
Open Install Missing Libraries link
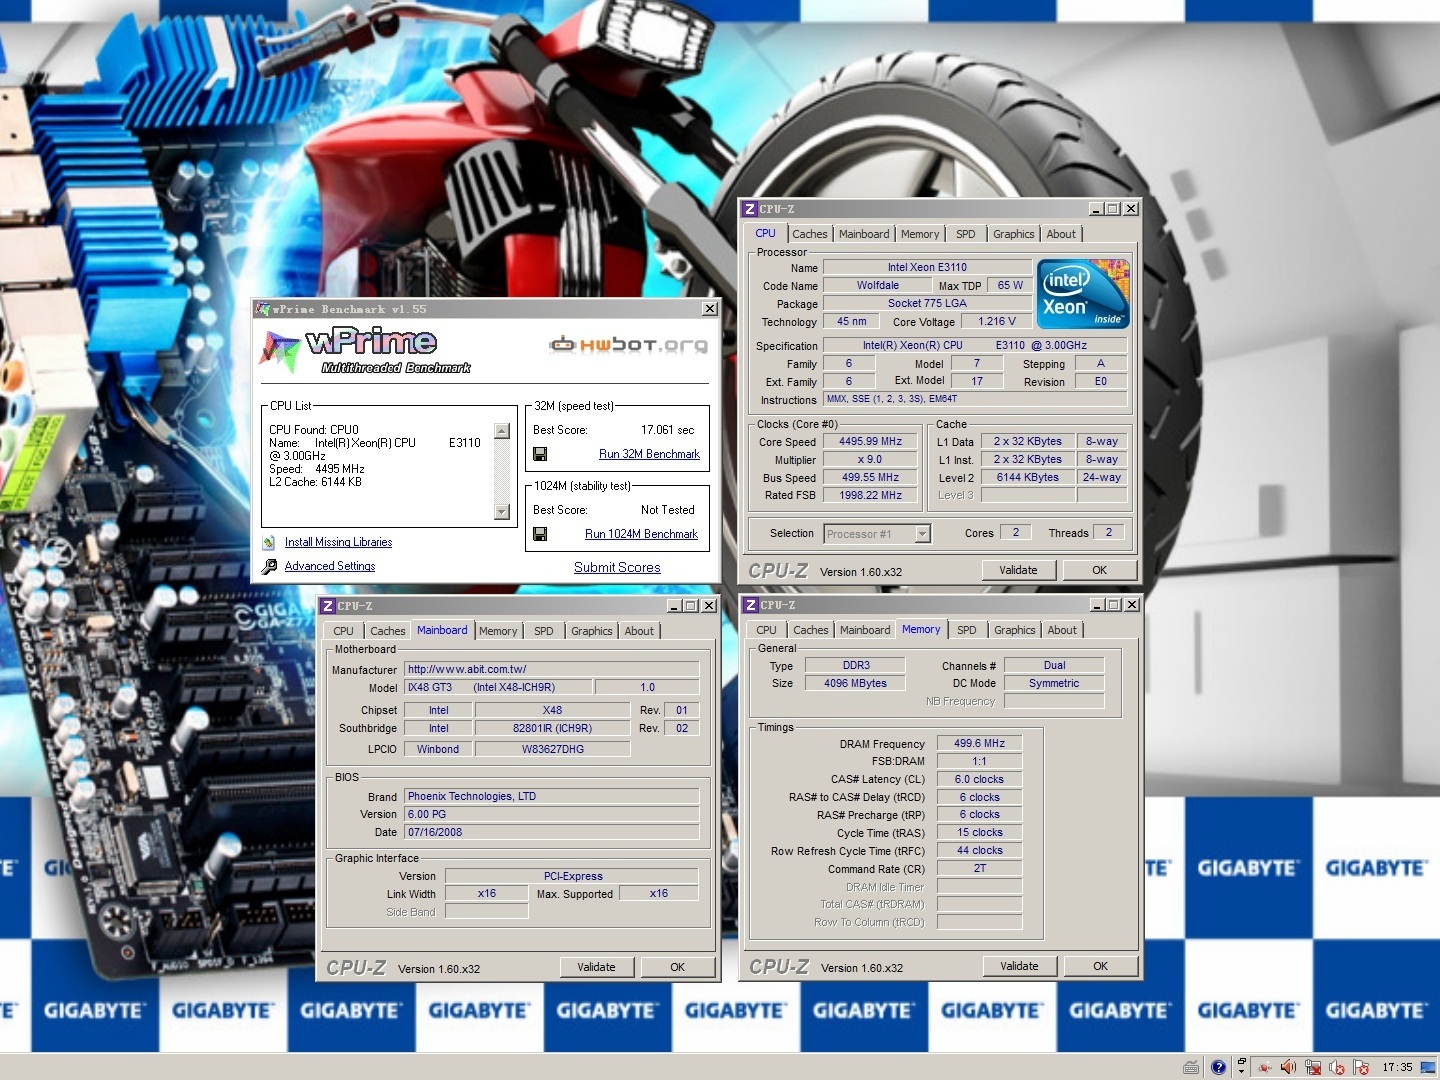tap(338, 542)
